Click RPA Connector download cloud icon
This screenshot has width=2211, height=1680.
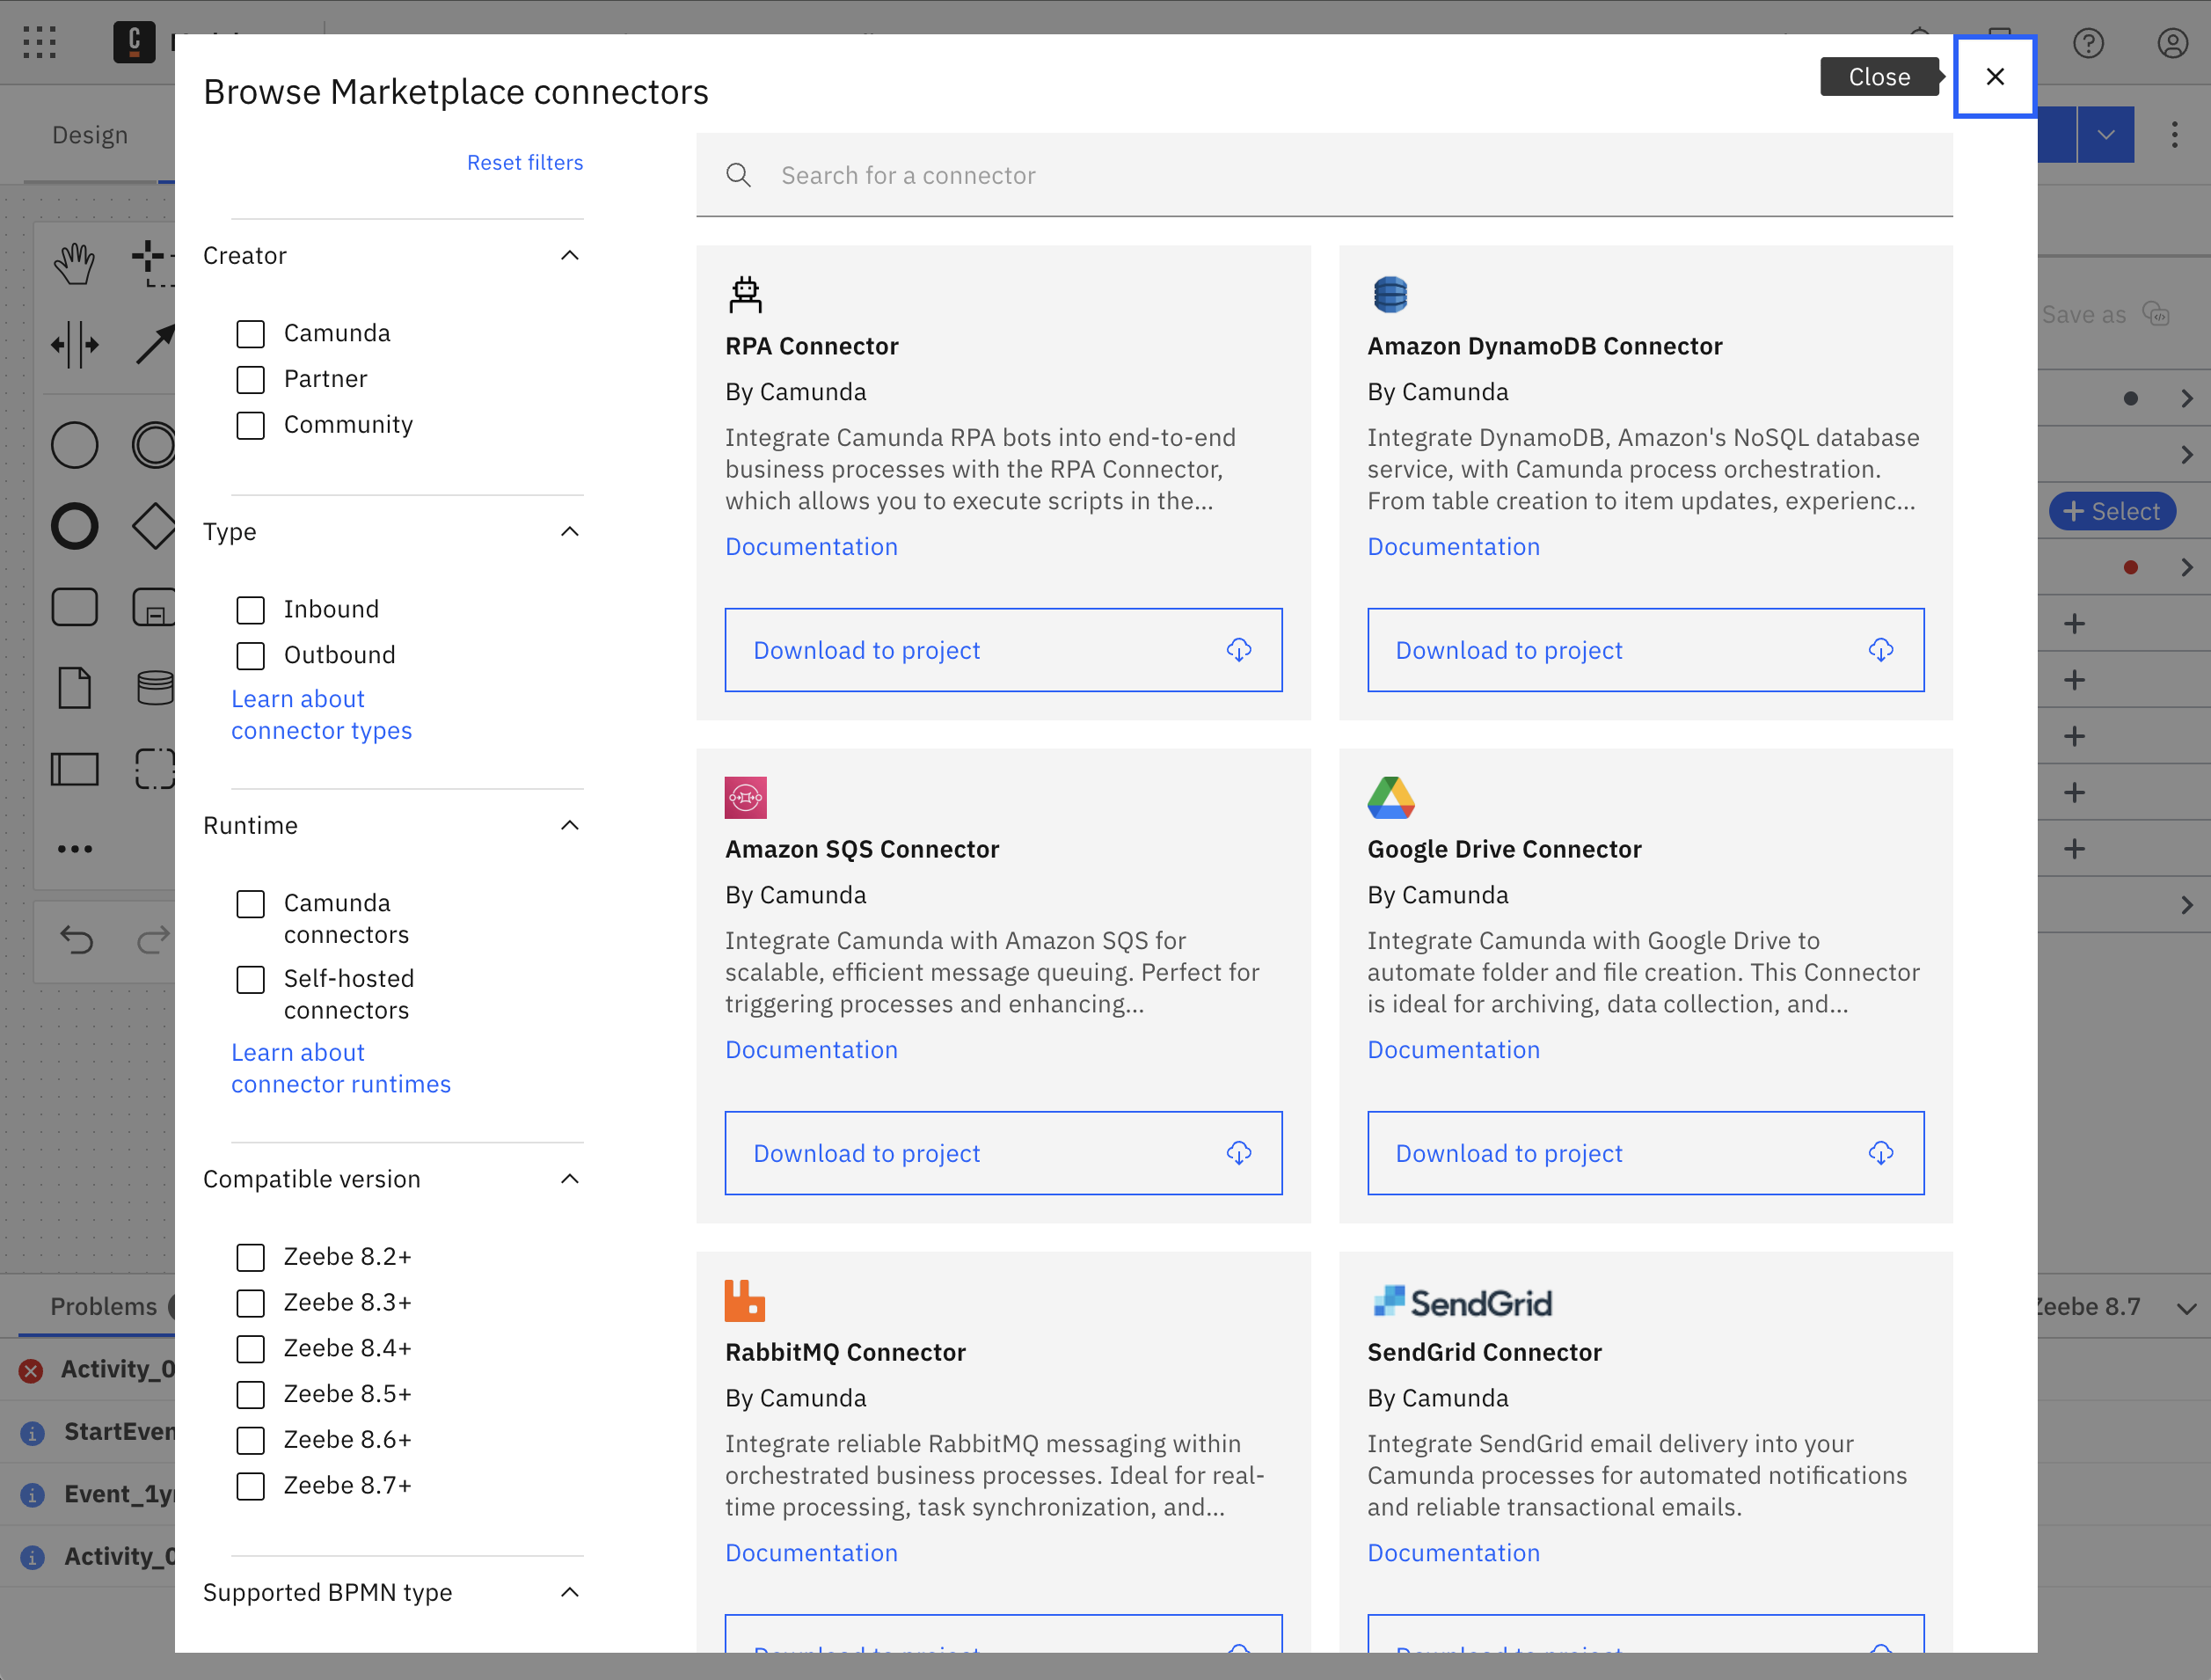click(x=1239, y=650)
